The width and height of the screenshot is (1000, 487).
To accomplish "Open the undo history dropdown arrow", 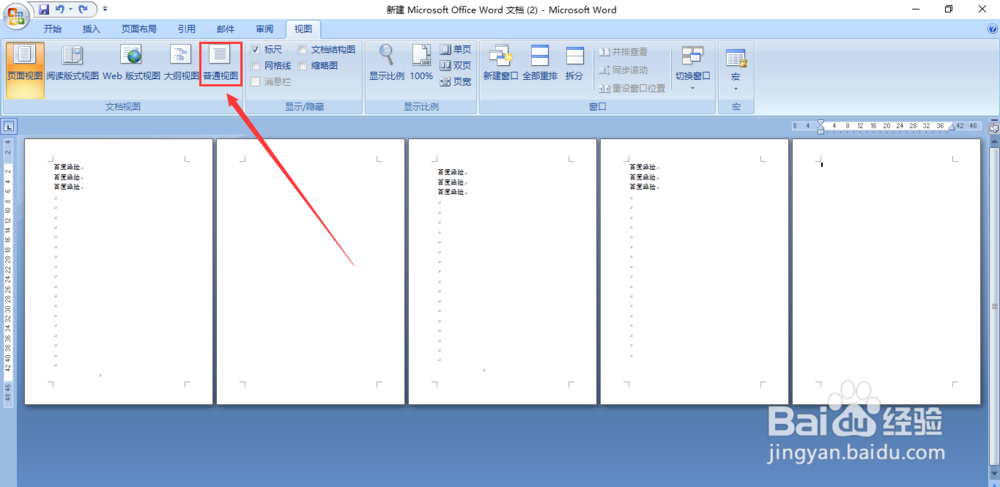I will (x=70, y=10).
